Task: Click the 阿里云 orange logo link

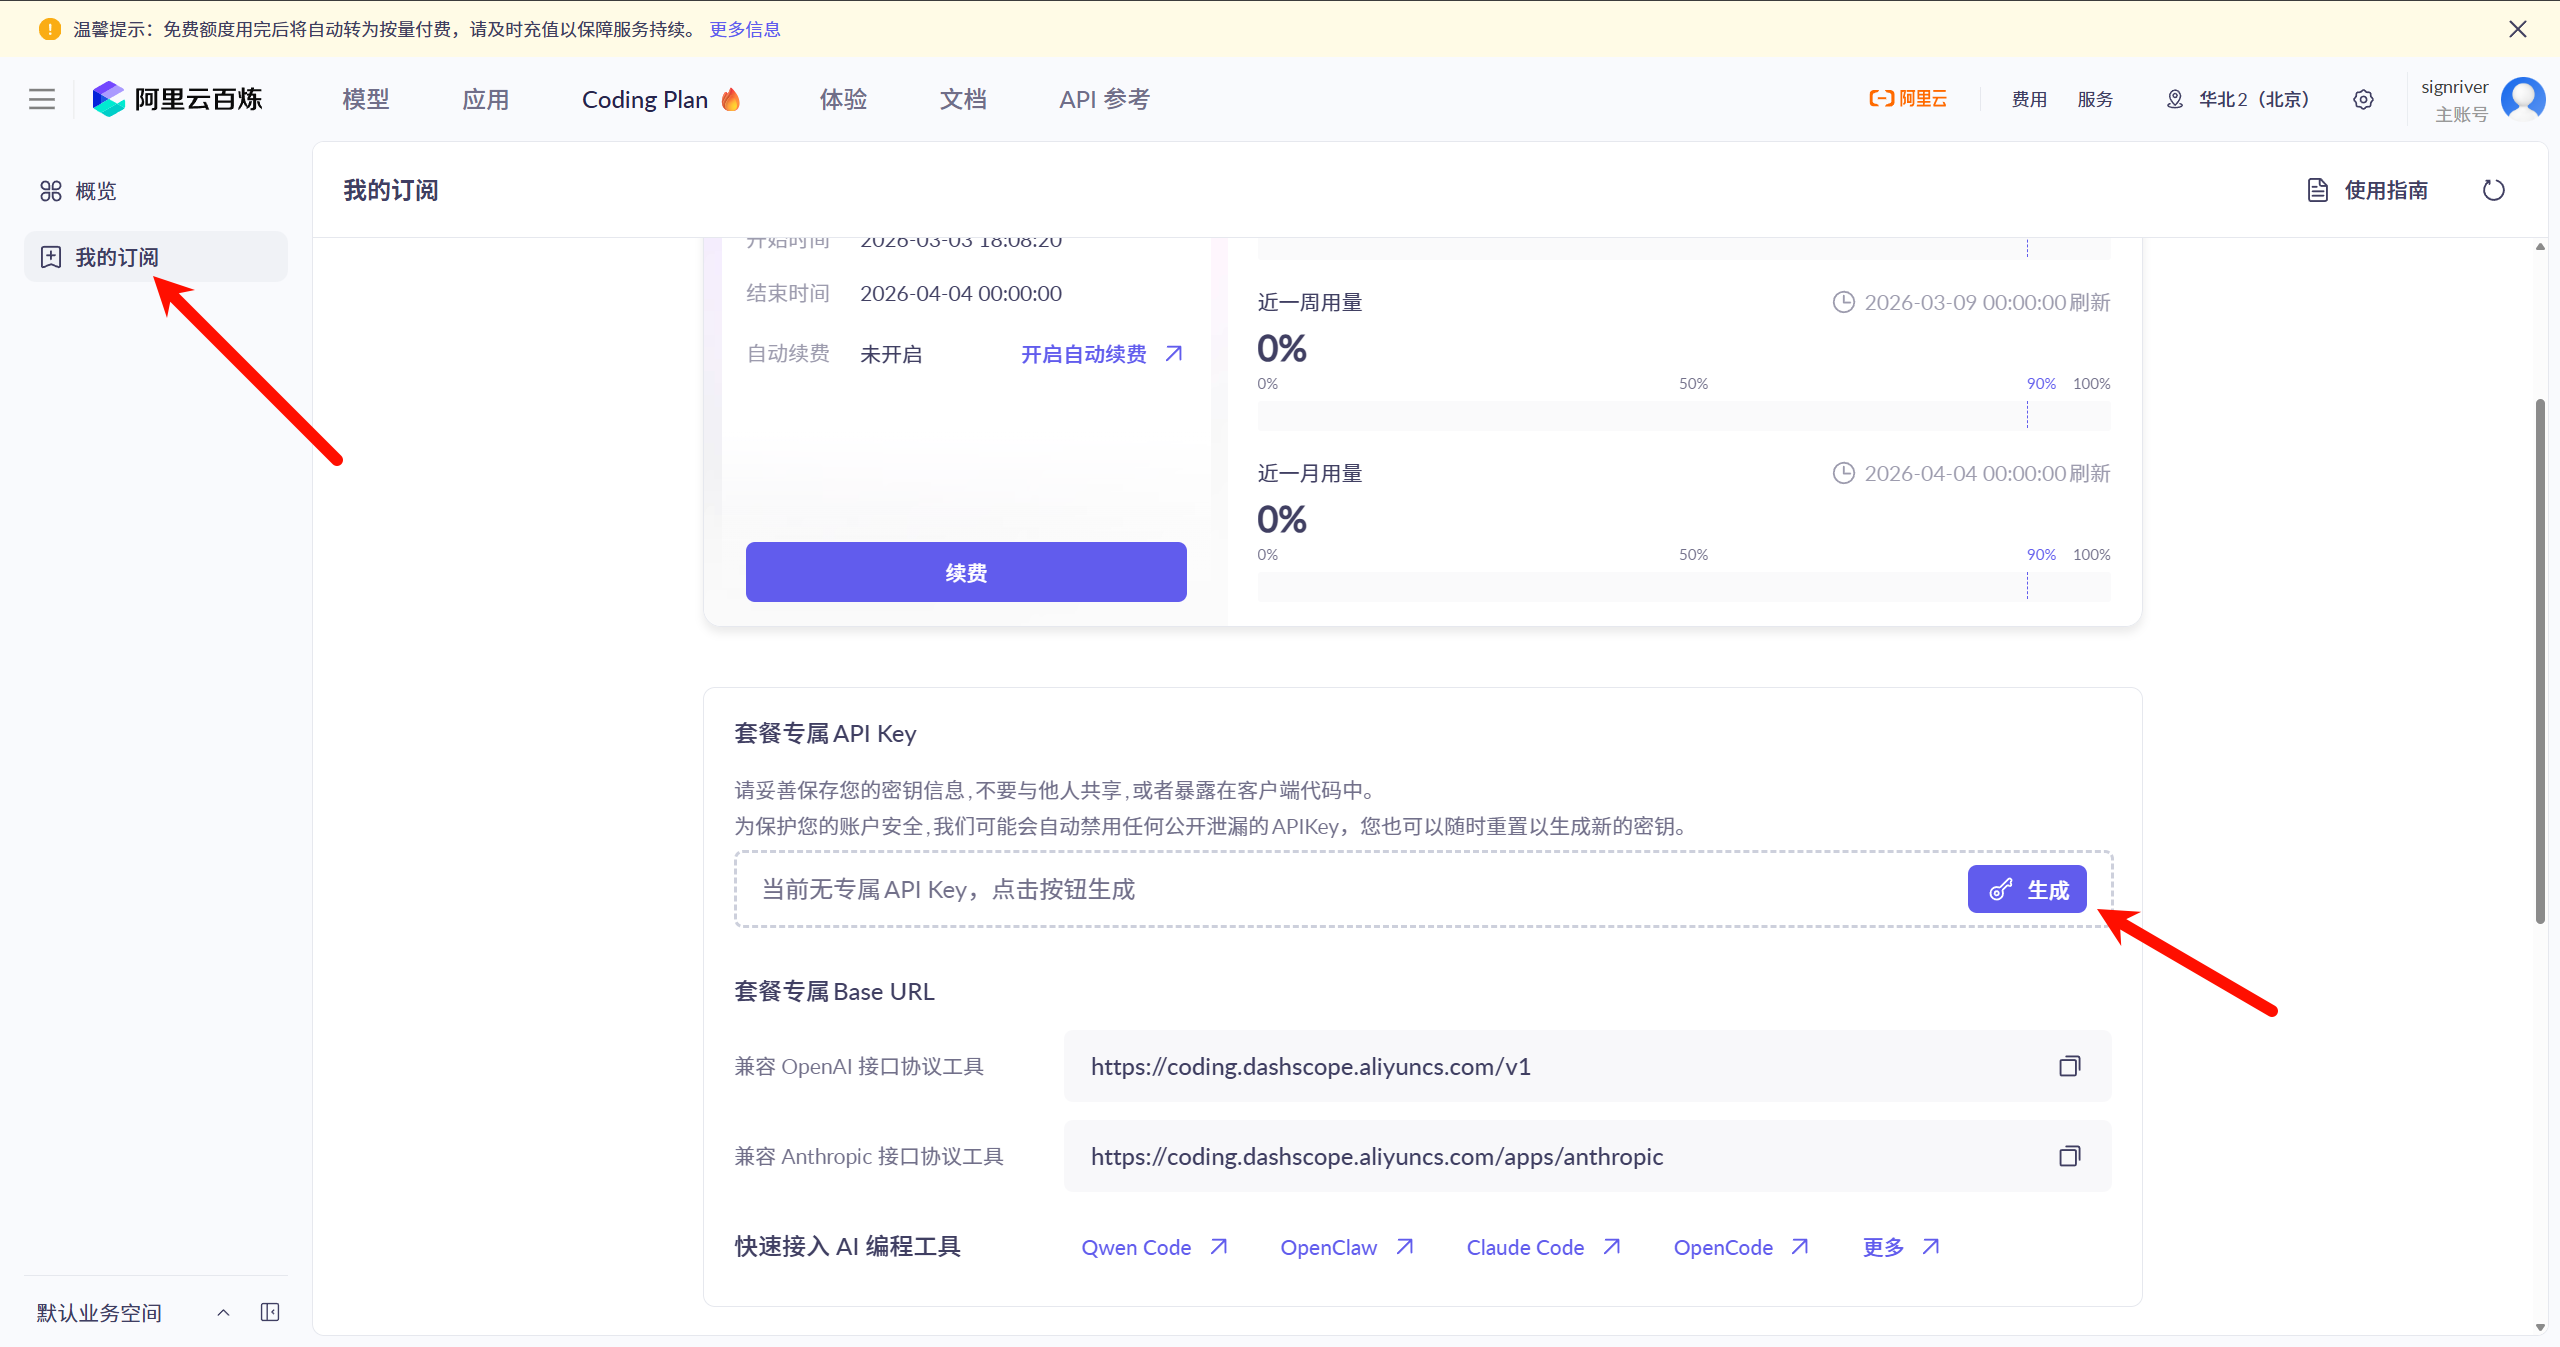Action: tap(1908, 99)
